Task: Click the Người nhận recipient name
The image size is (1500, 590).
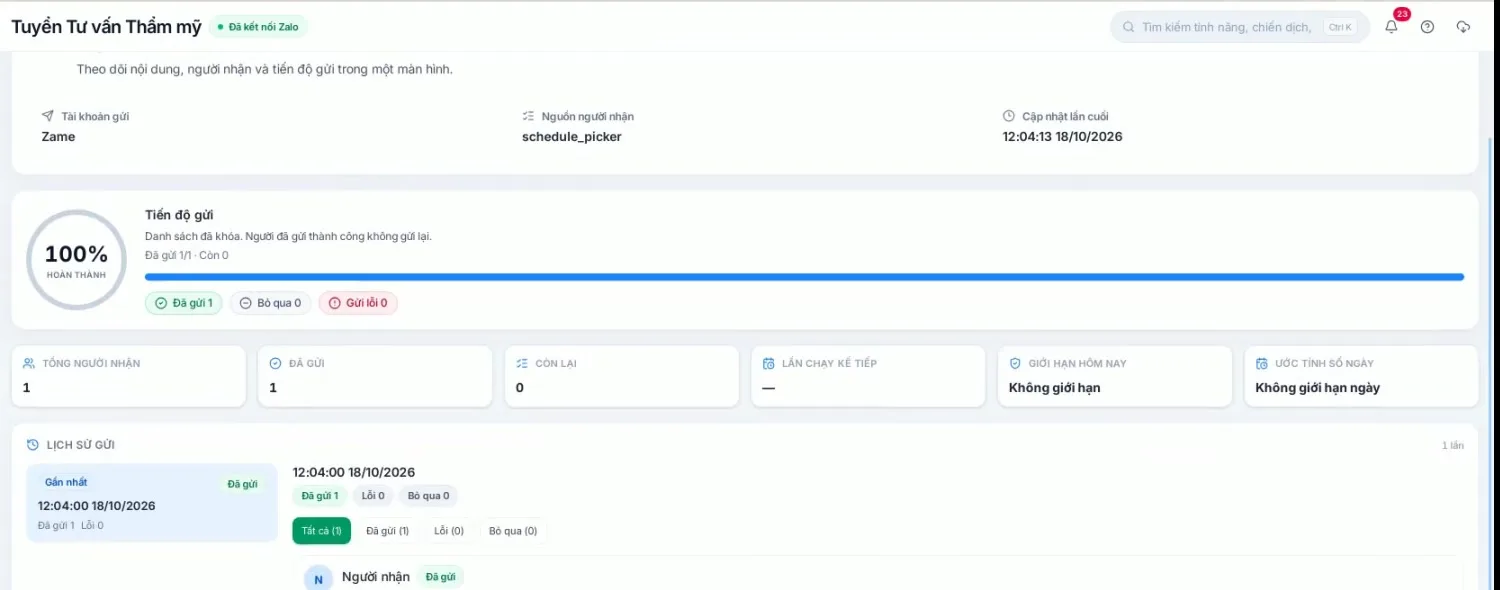Action: (376, 577)
